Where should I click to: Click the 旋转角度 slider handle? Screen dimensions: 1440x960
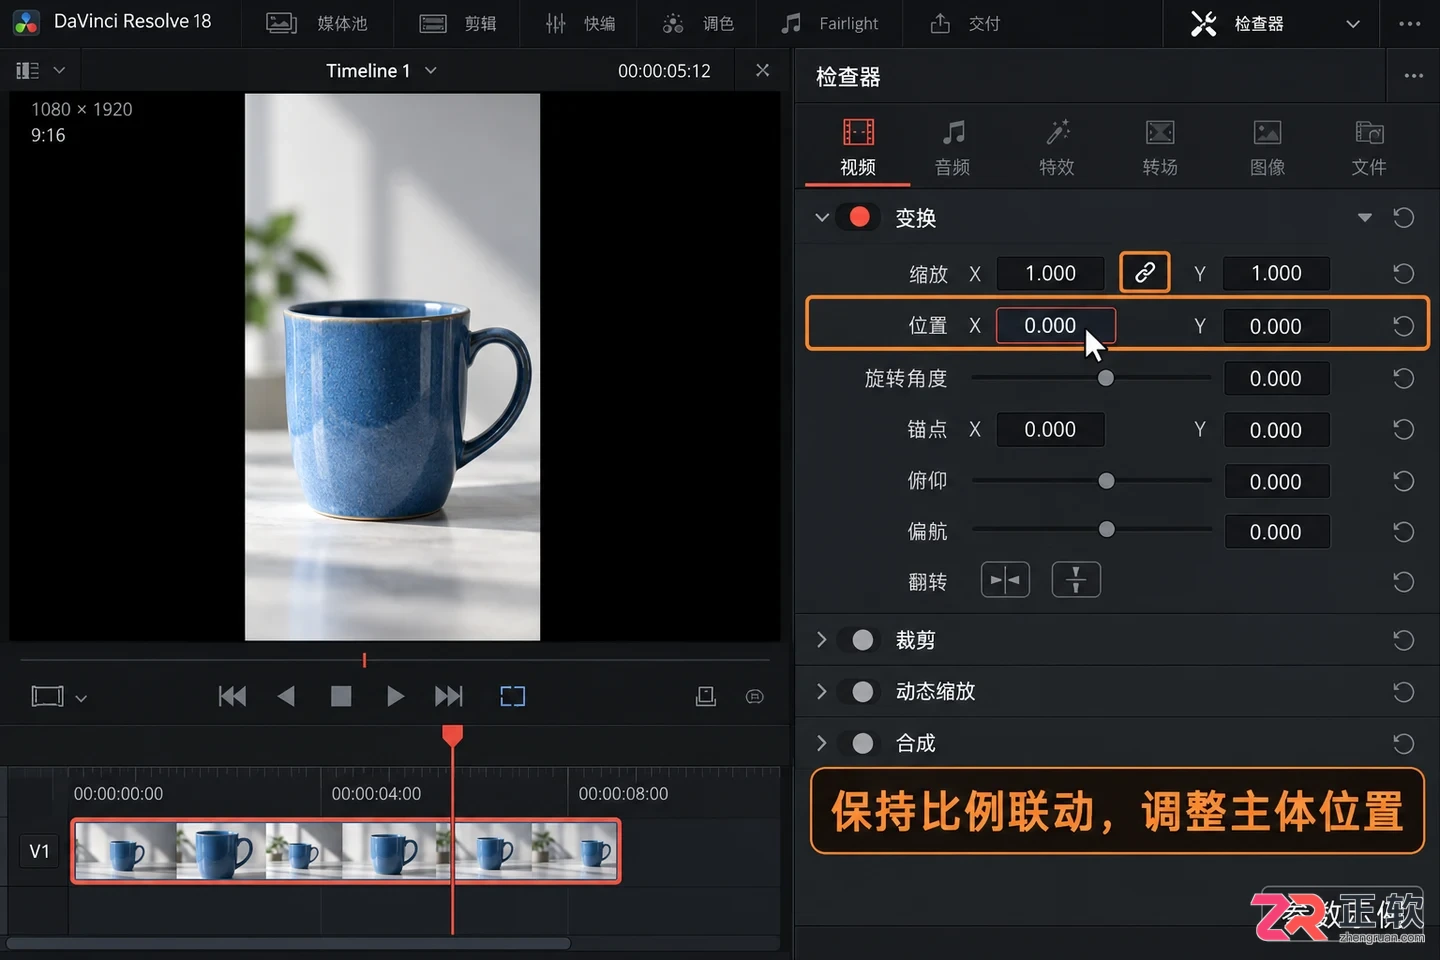click(x=1106, y=378)
